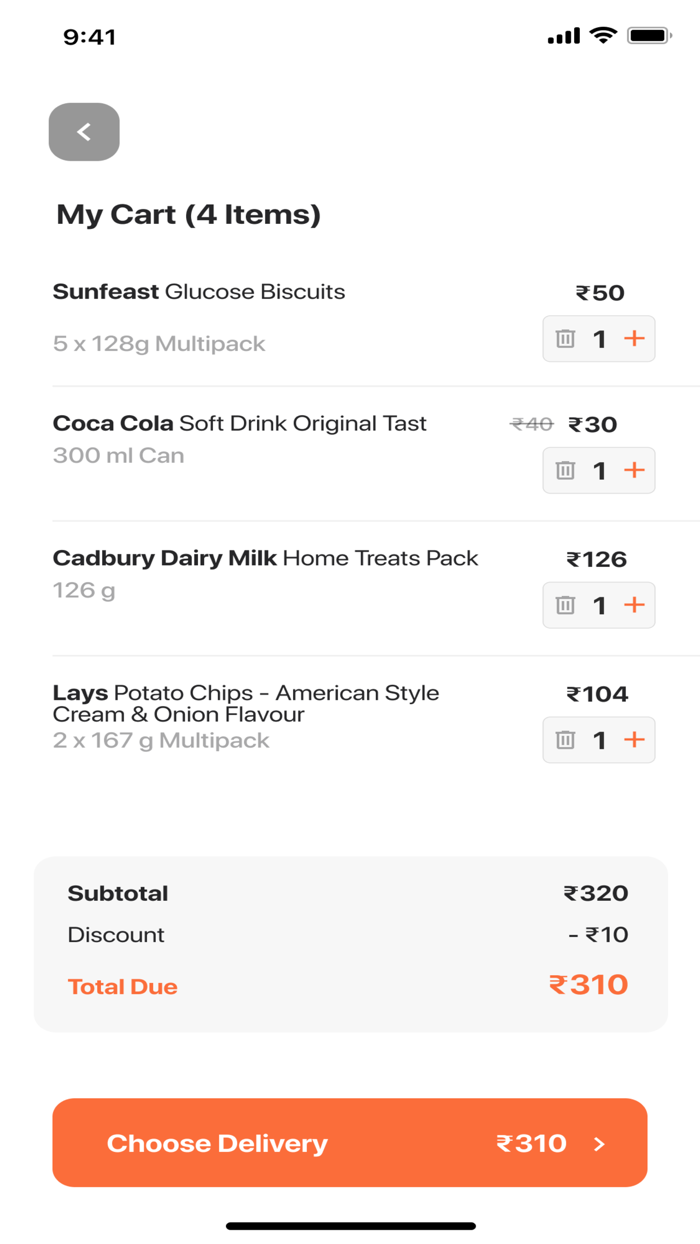Tap the chevron on Choose Delivery
The image size is (700, 1244).
[600, 1144]
